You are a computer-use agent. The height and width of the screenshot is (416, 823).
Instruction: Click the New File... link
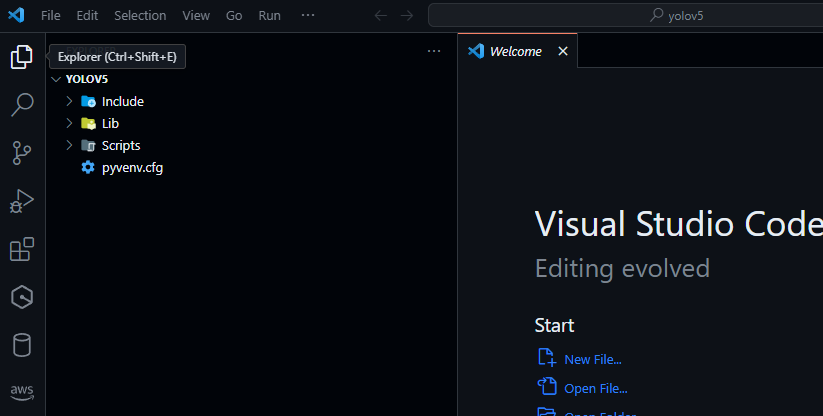pyautogui.click(x=593, y=359)
